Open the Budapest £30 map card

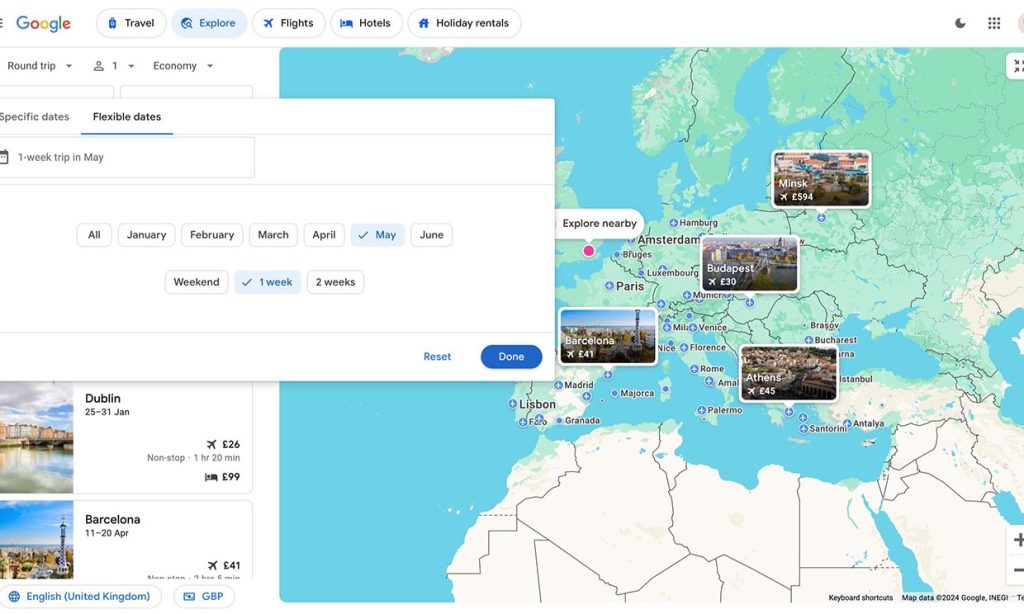[x=750, y=264]
